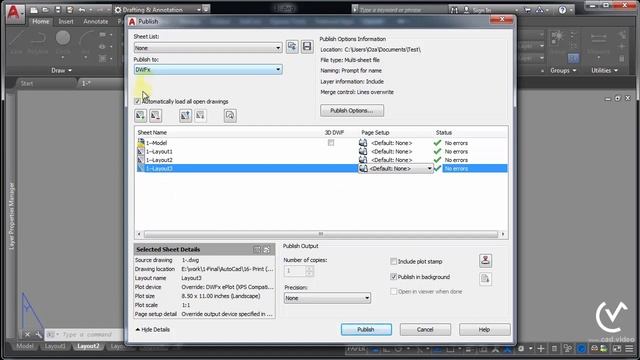640x360 pixels.
Task: Click the Circle tool in the Draw panel
Action: click(63, 38)
